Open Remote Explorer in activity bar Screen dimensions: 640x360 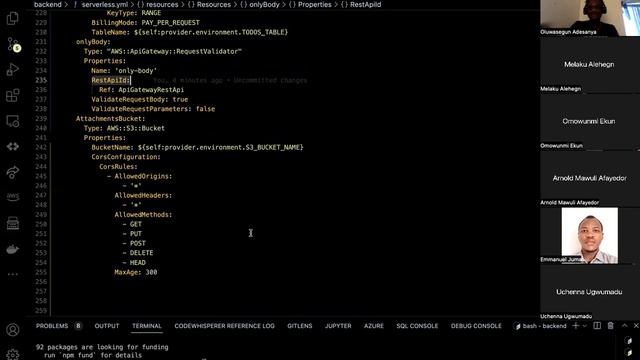click(13, 121)
